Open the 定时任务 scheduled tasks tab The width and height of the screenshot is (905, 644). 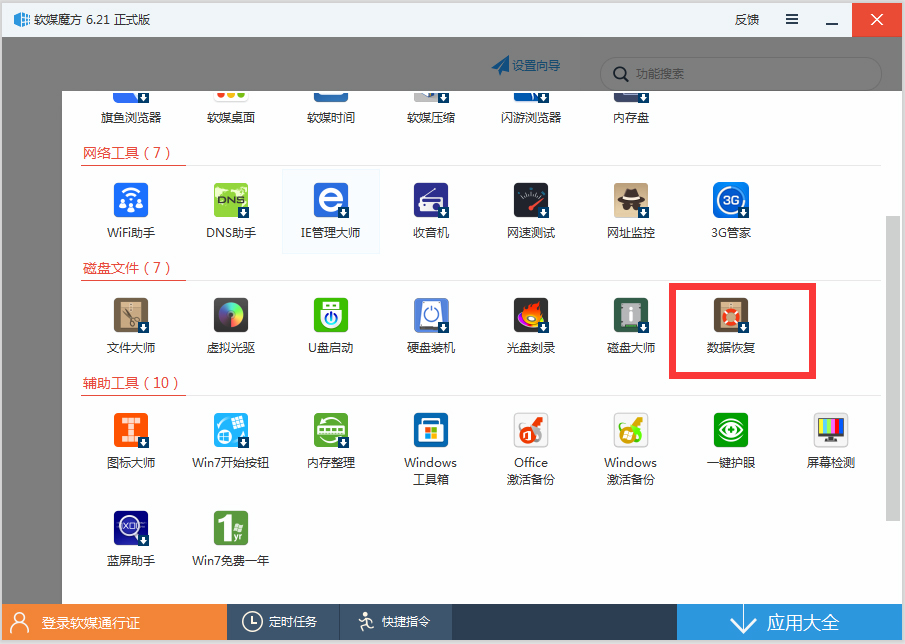[x=282, y=622]
